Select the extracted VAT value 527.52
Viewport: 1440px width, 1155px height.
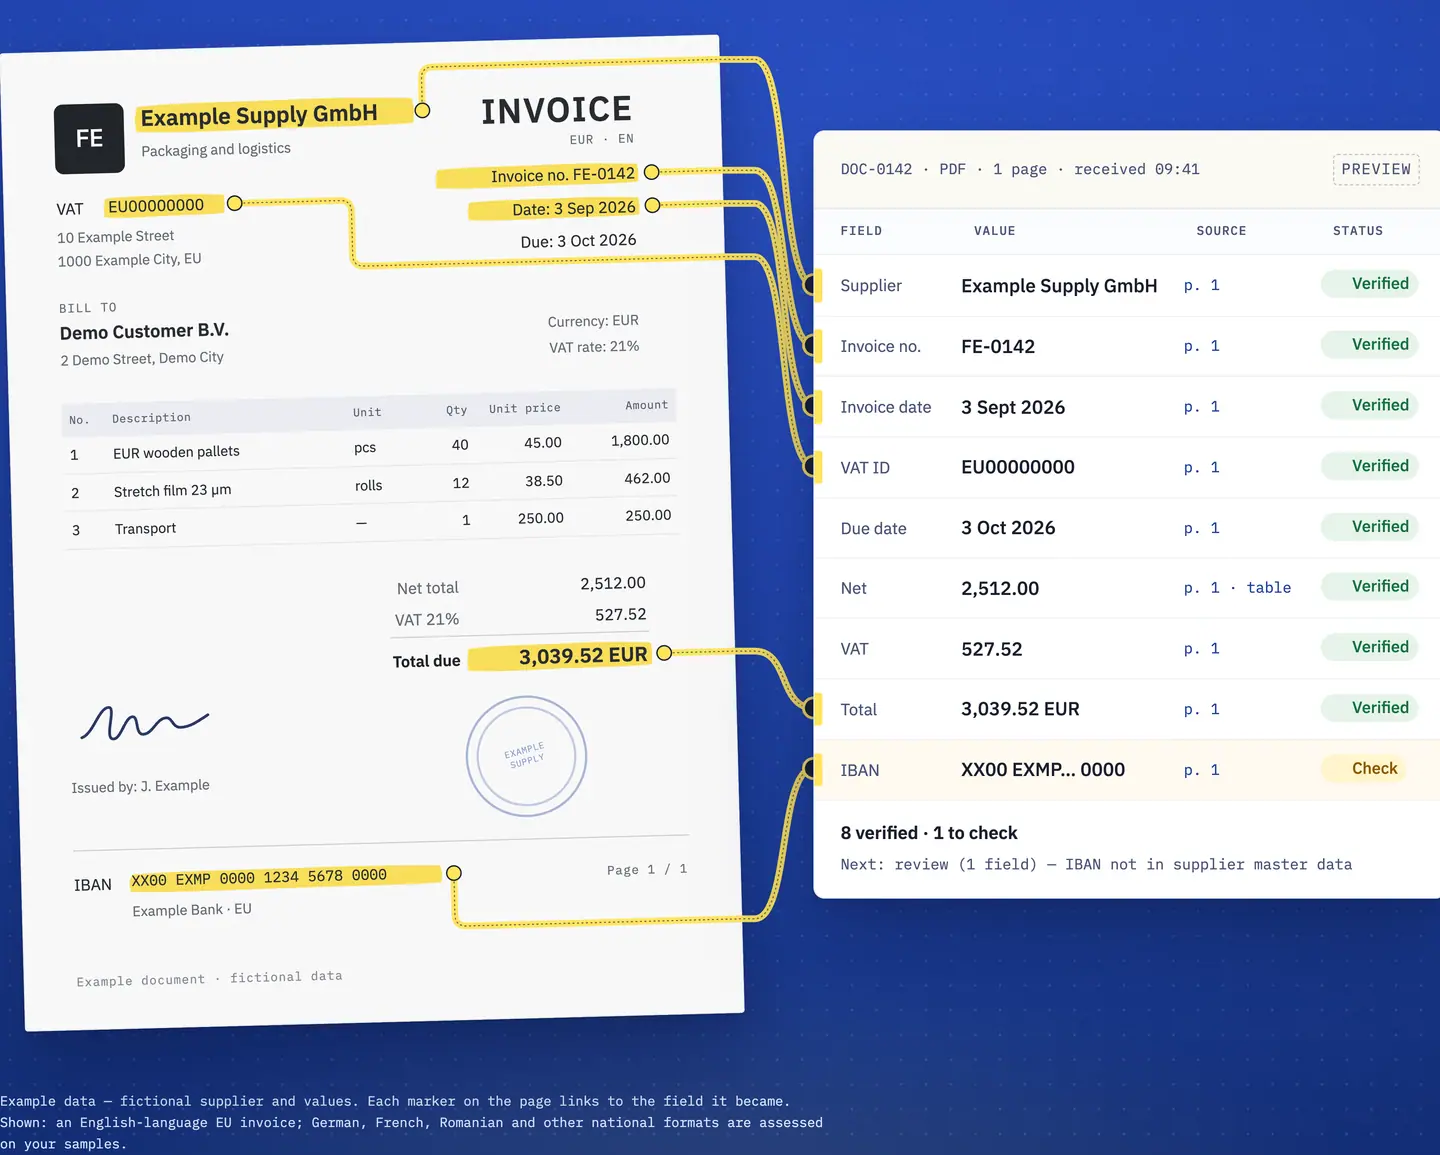991,649
